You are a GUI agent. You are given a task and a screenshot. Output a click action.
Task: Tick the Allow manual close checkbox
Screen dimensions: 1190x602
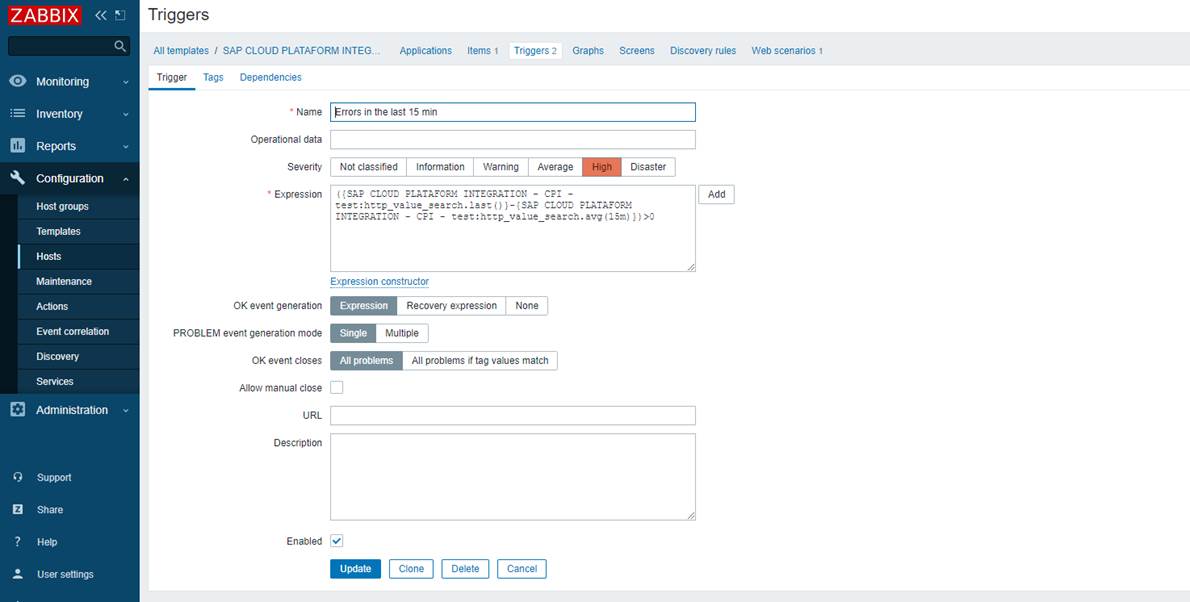[337, 388]
